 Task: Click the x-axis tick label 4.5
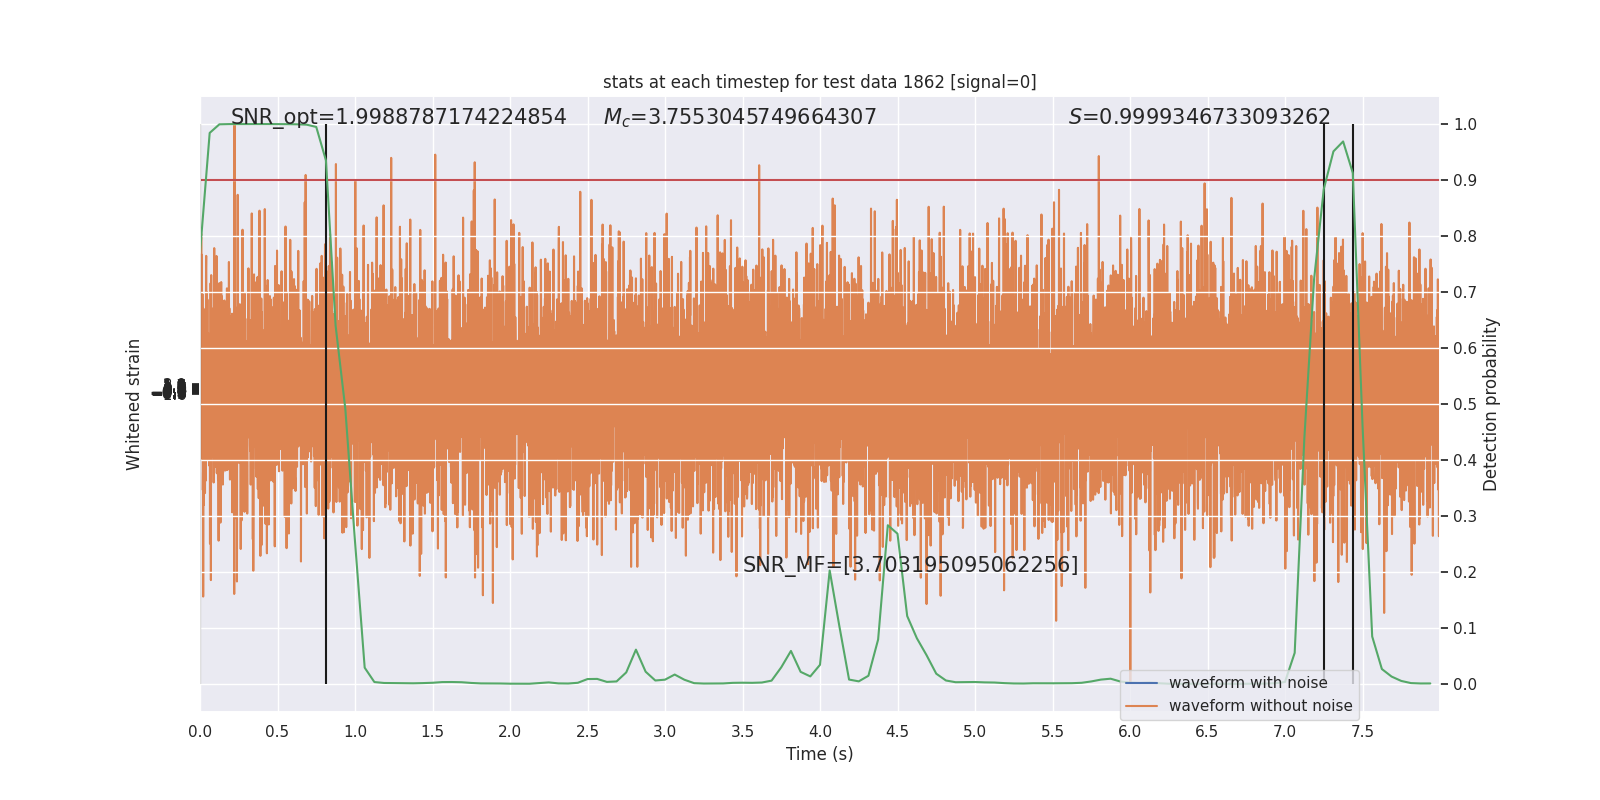pos(897,731)
